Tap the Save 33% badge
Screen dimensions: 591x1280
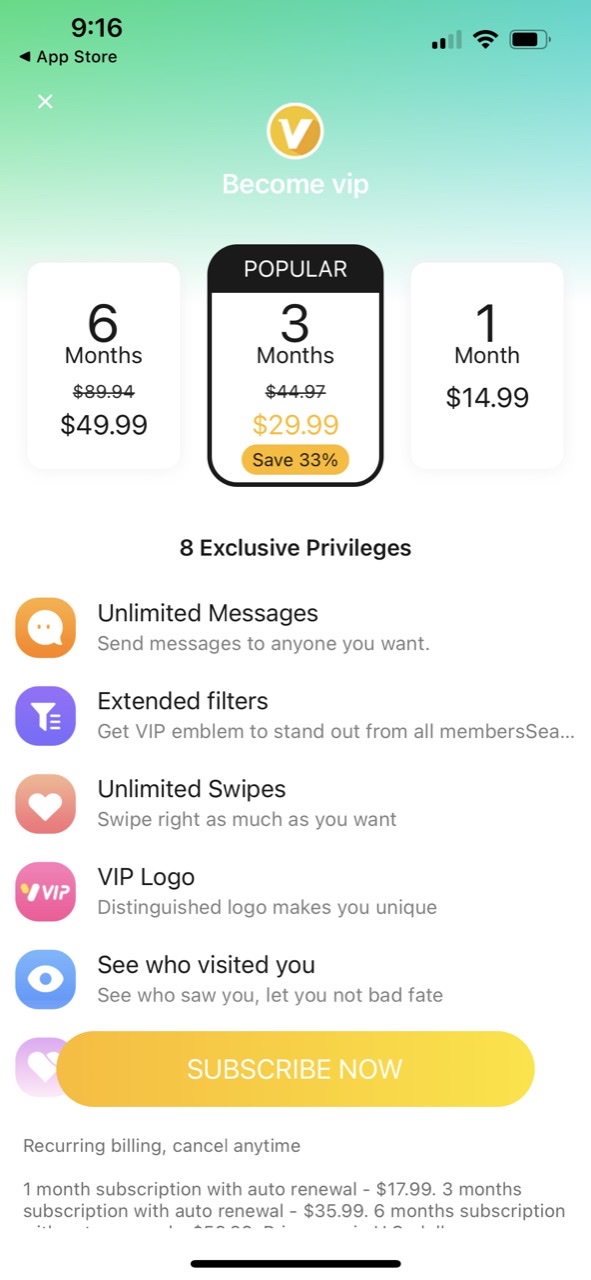point(295,460)
